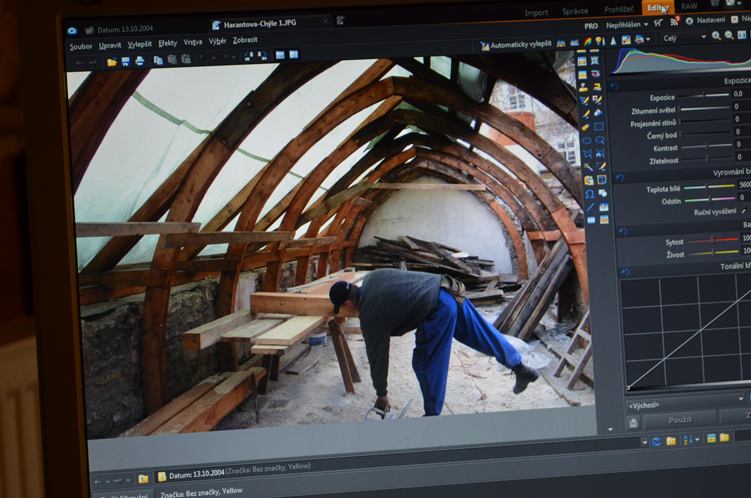The width and height of the screenshot is (751, 498).
Task: Save the image using the floppy disk icon
Action: coord(125,61)
